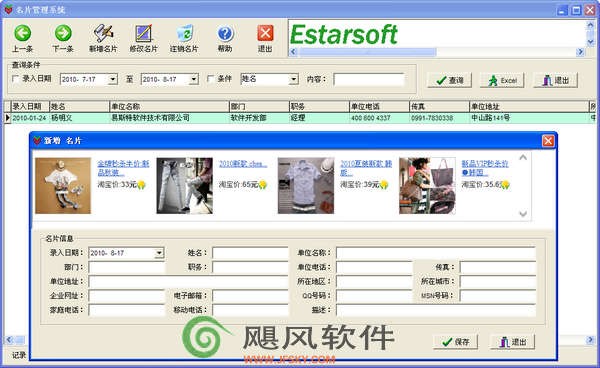
Task: Open ad link 2010夏装新款 priced 39元
Action: (x=366, y=168)
